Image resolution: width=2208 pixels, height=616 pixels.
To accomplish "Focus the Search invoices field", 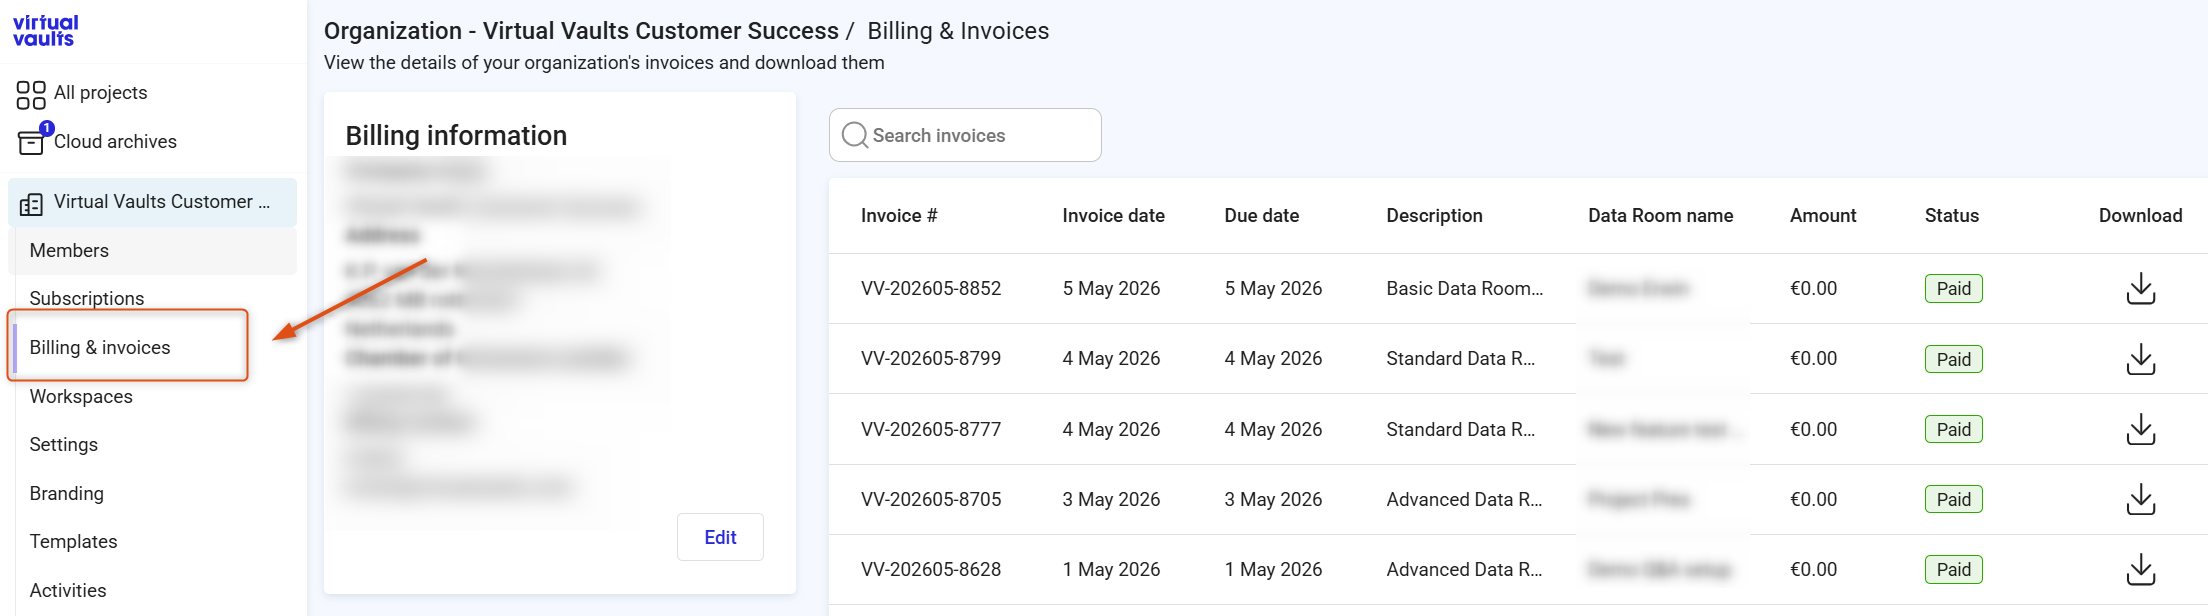I will pos(965,135).
